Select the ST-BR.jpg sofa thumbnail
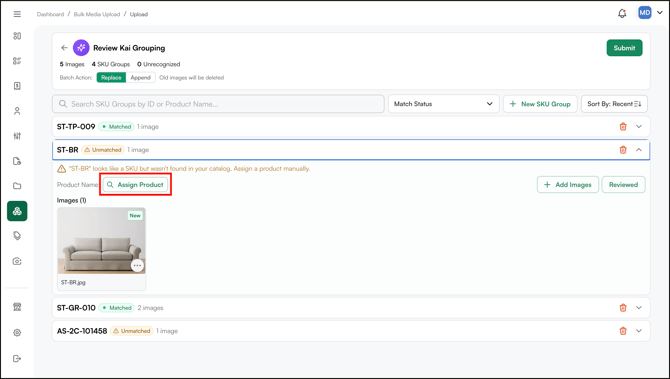The height and width of the screenshot is (379, 670). pyautogui.click(x=101, y=241)
